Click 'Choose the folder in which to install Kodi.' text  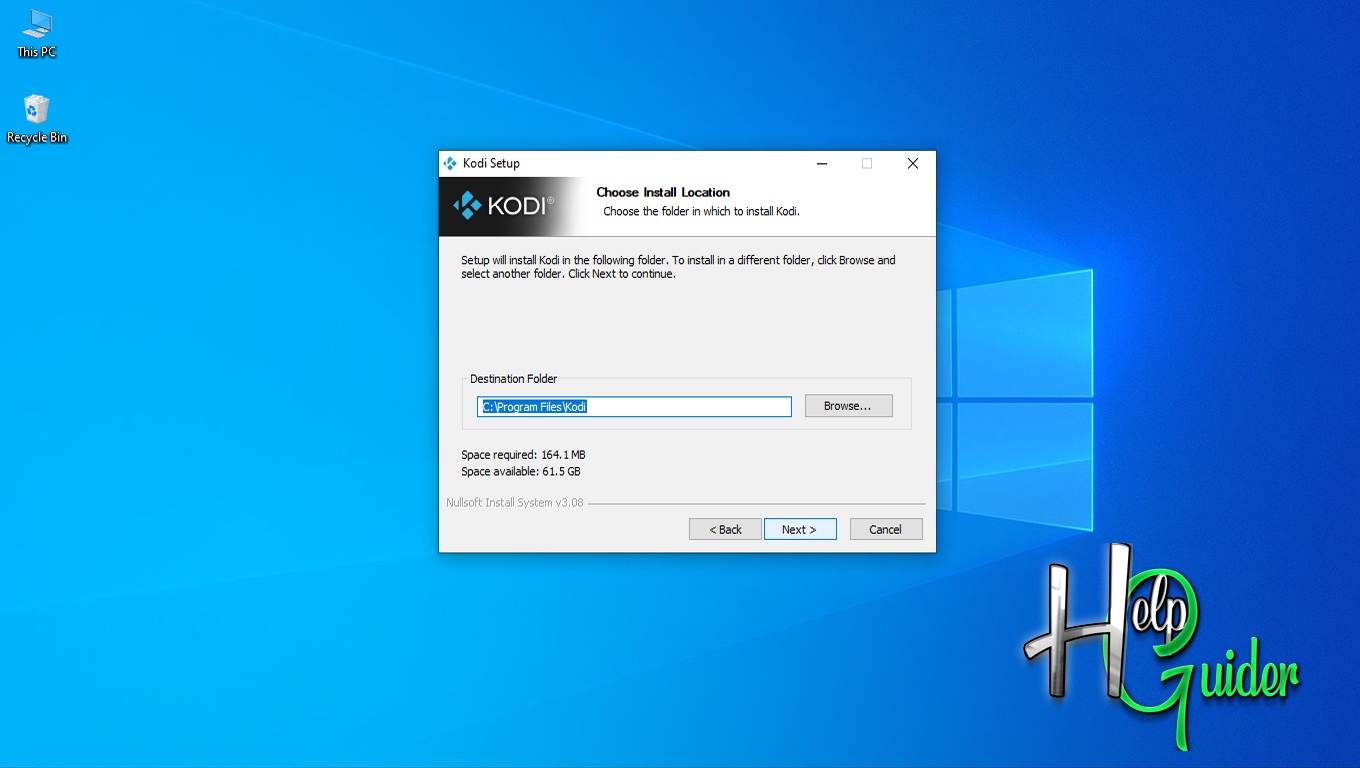point(702,212)
